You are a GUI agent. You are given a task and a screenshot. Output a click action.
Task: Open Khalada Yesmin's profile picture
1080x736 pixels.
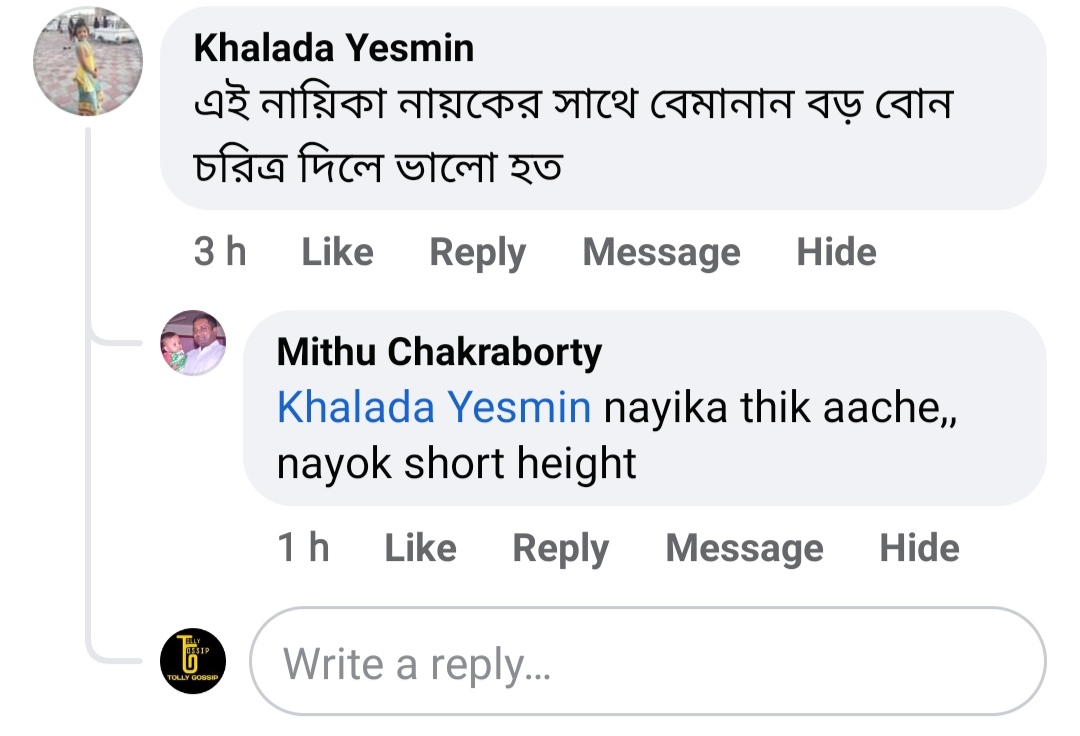coord(88,61)
